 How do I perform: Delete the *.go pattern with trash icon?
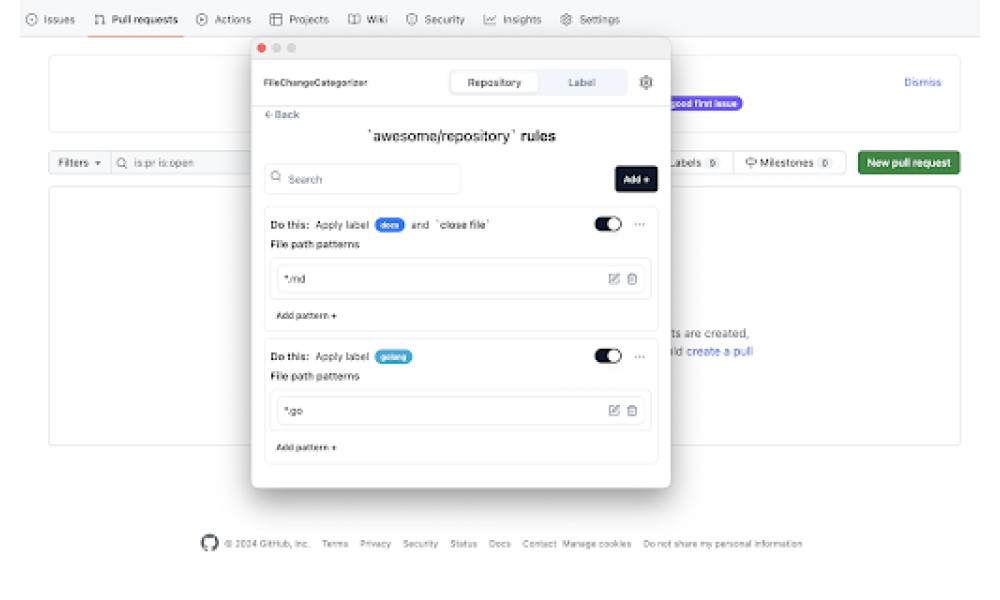point(632,411)
